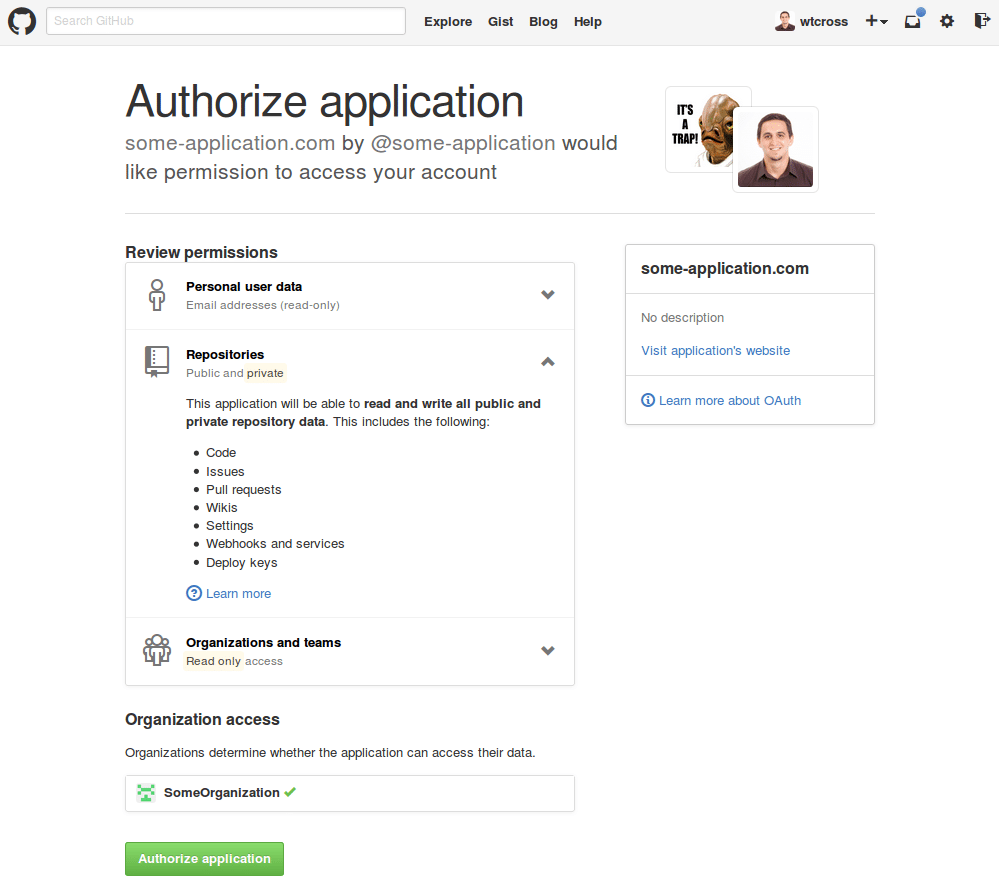
Task: Click the It's a Trap application avatar
Action: pyautogui.click(x=699, y=129)
